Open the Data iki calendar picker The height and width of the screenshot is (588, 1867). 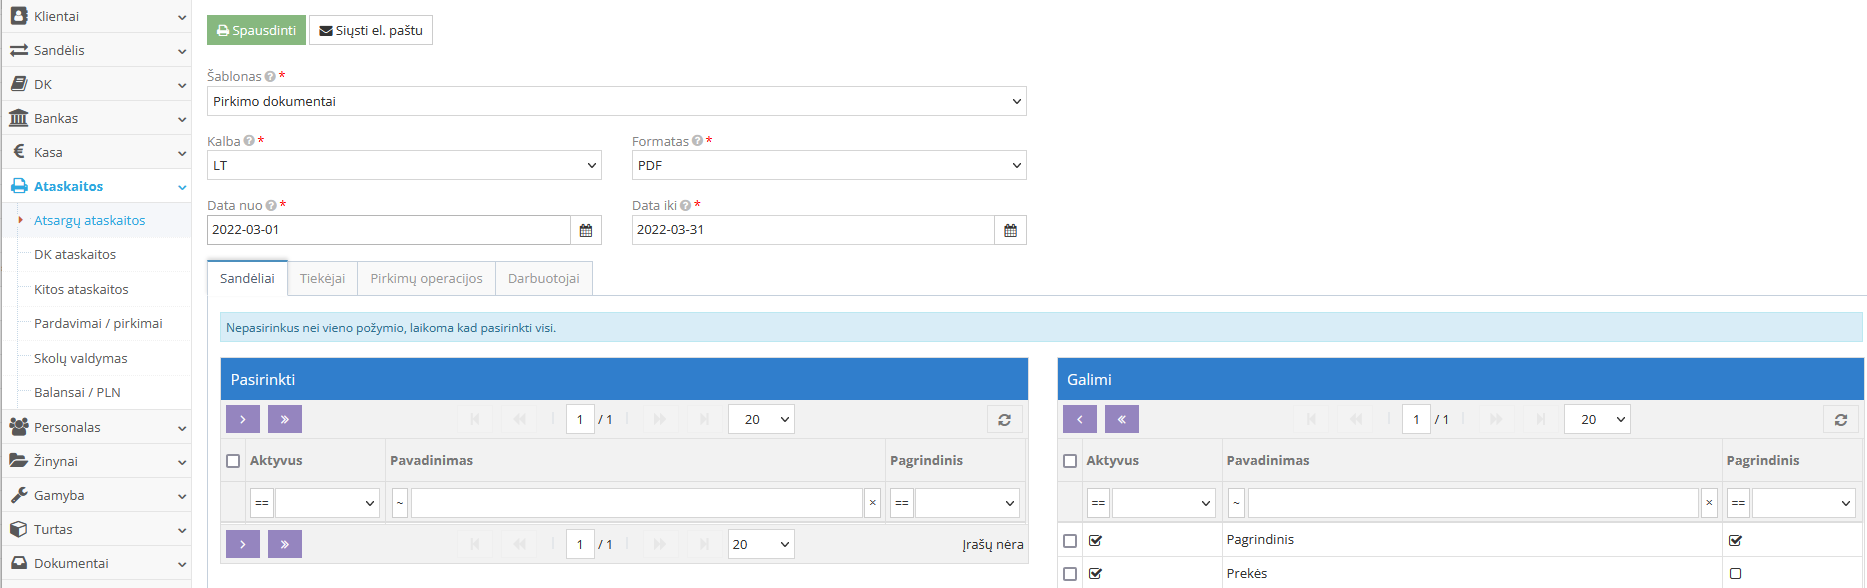1010,230
